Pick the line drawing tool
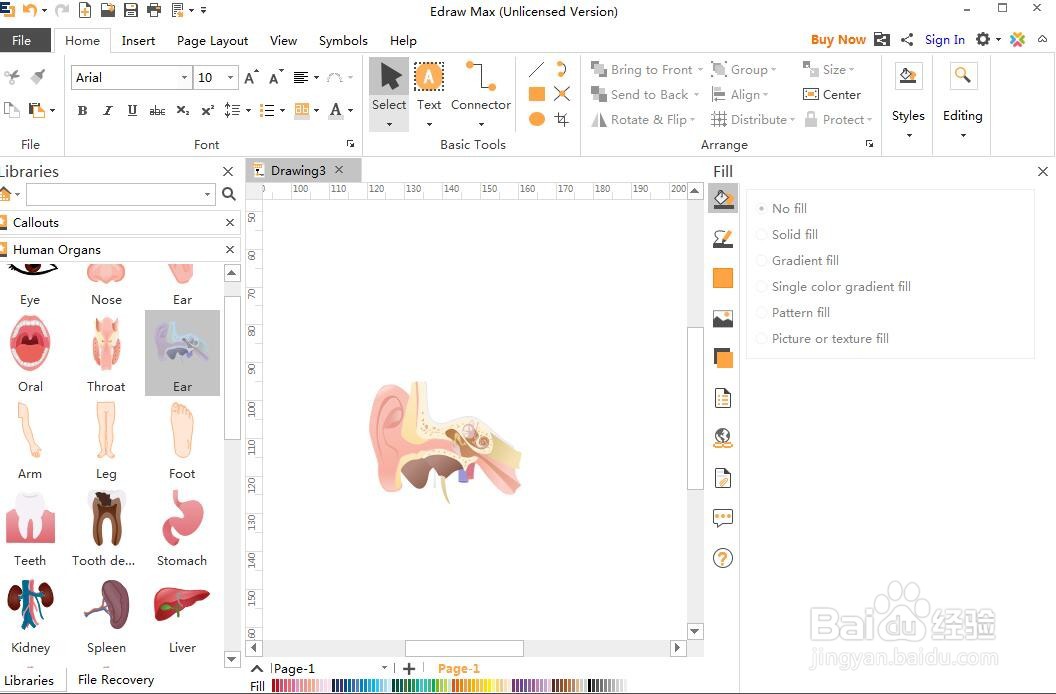Image resolution: width=1056 pixels, height=694 pixels. tap(536, 69)
